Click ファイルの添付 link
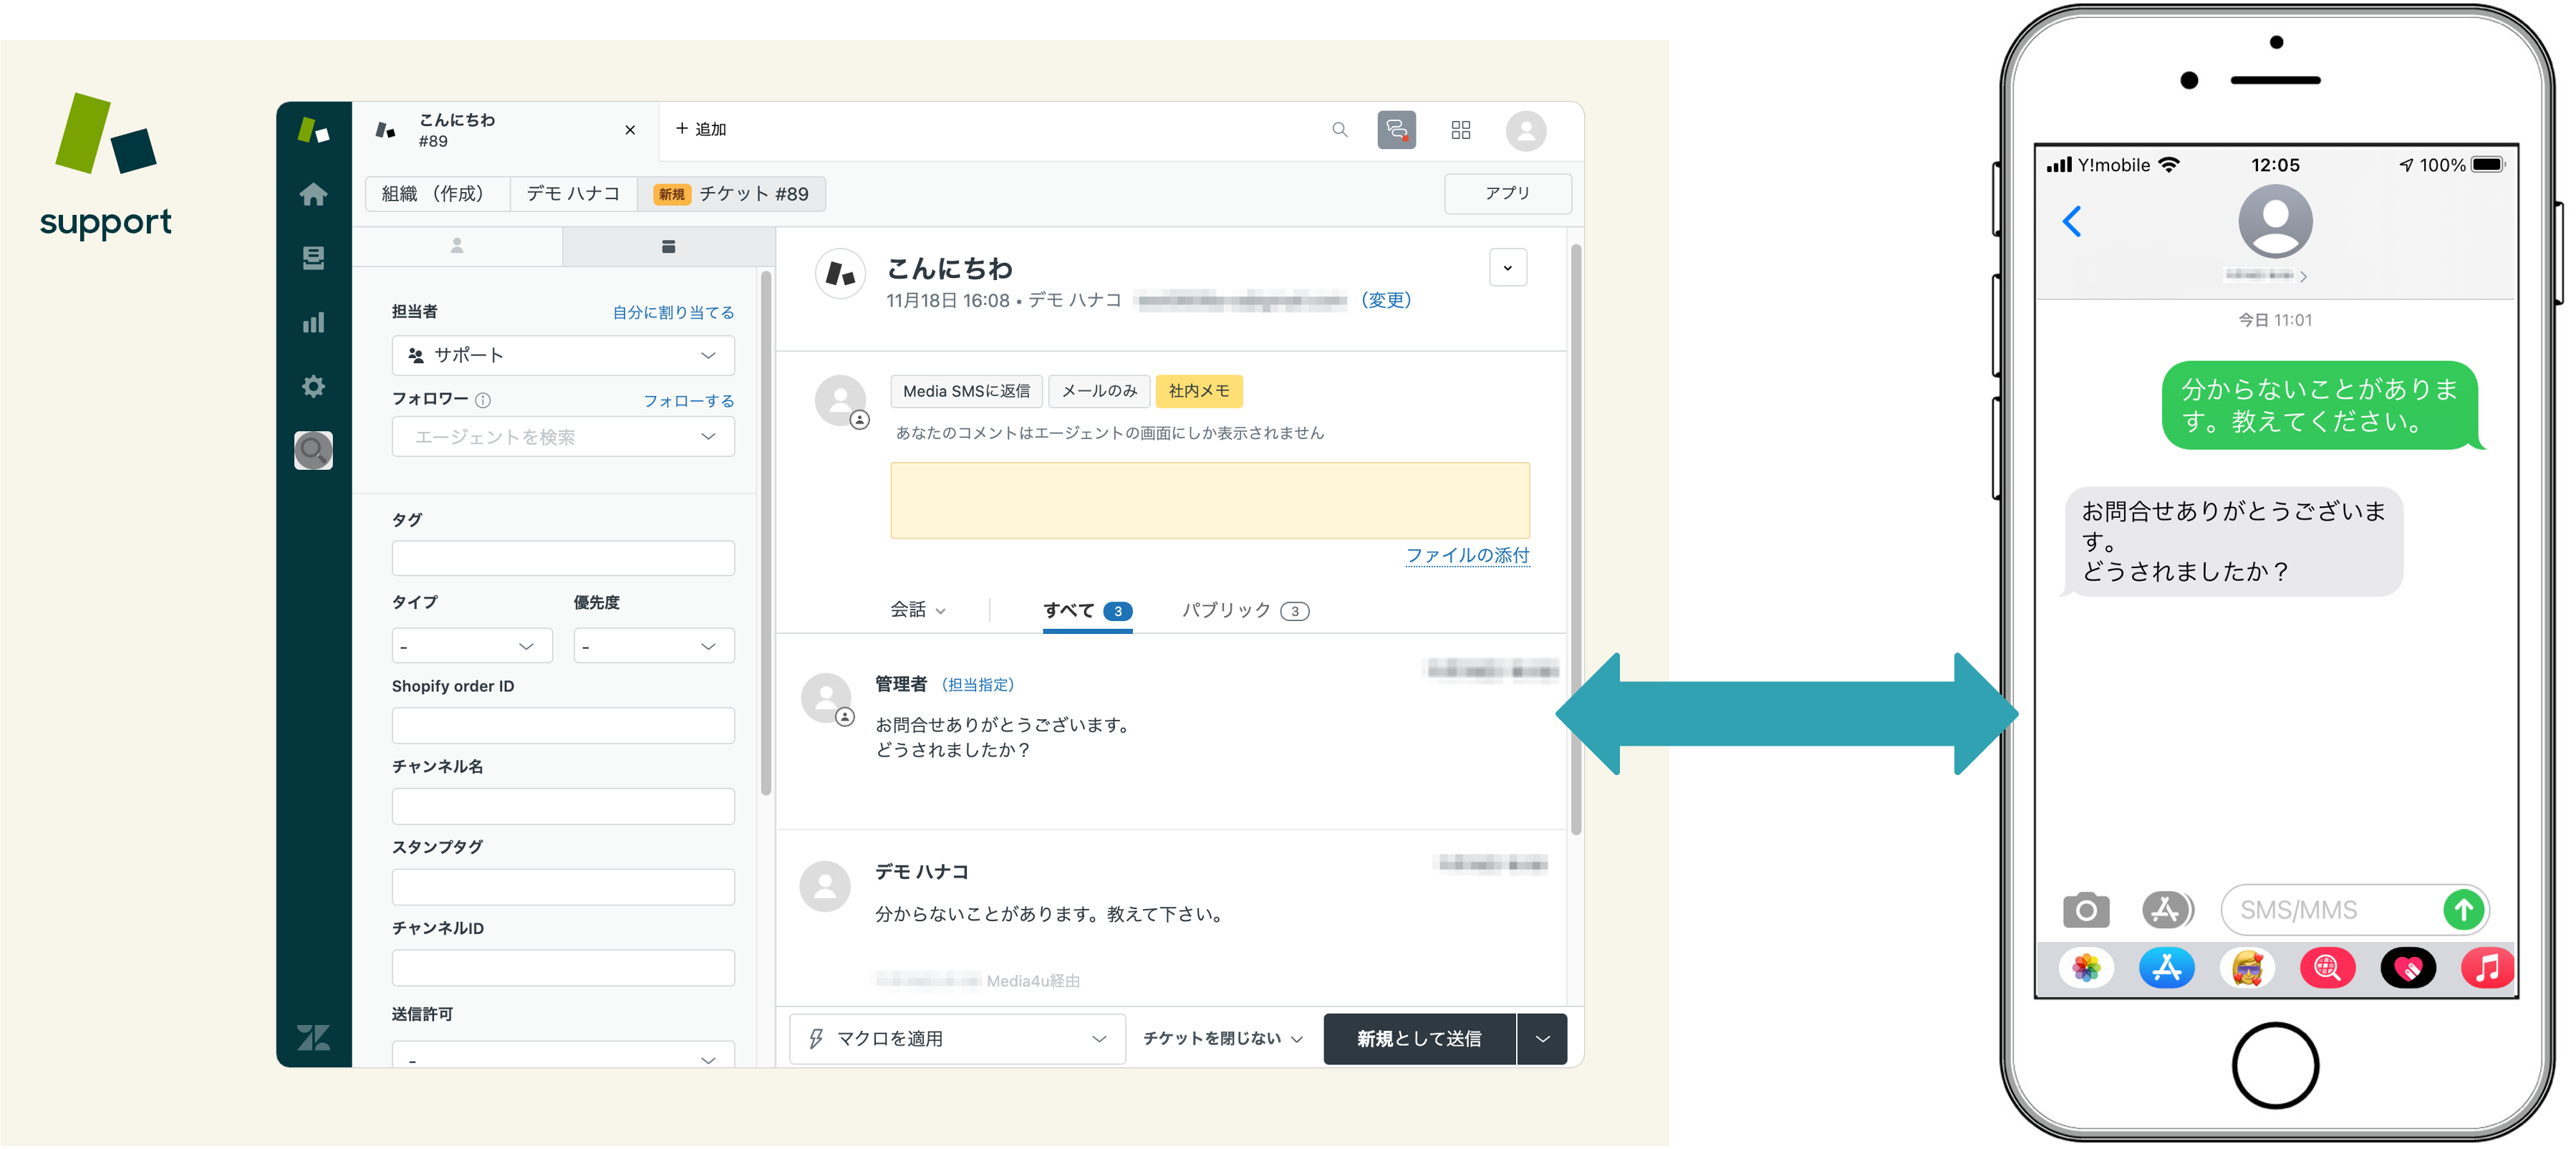 1467,555
